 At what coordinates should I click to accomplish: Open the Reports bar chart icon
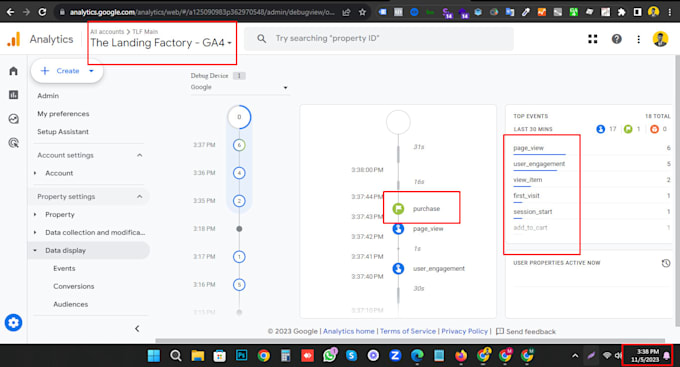pyautogui.click(x=13, y=95)
